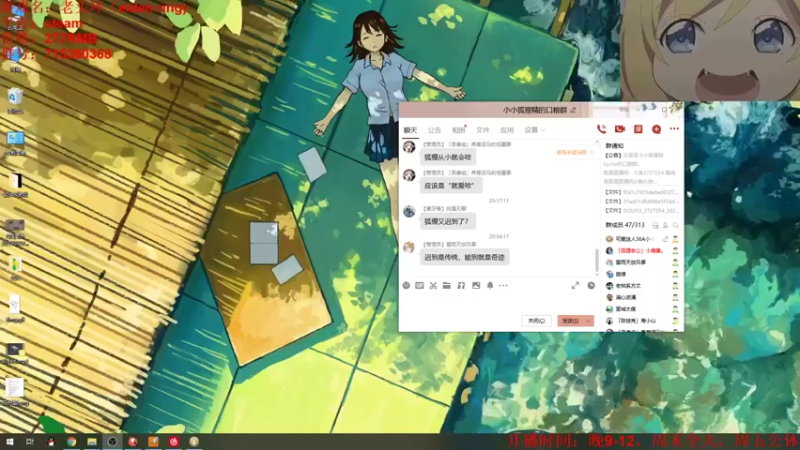Click the chat message scrollbar thumb

pyautogui.click(x=597, y=260)
